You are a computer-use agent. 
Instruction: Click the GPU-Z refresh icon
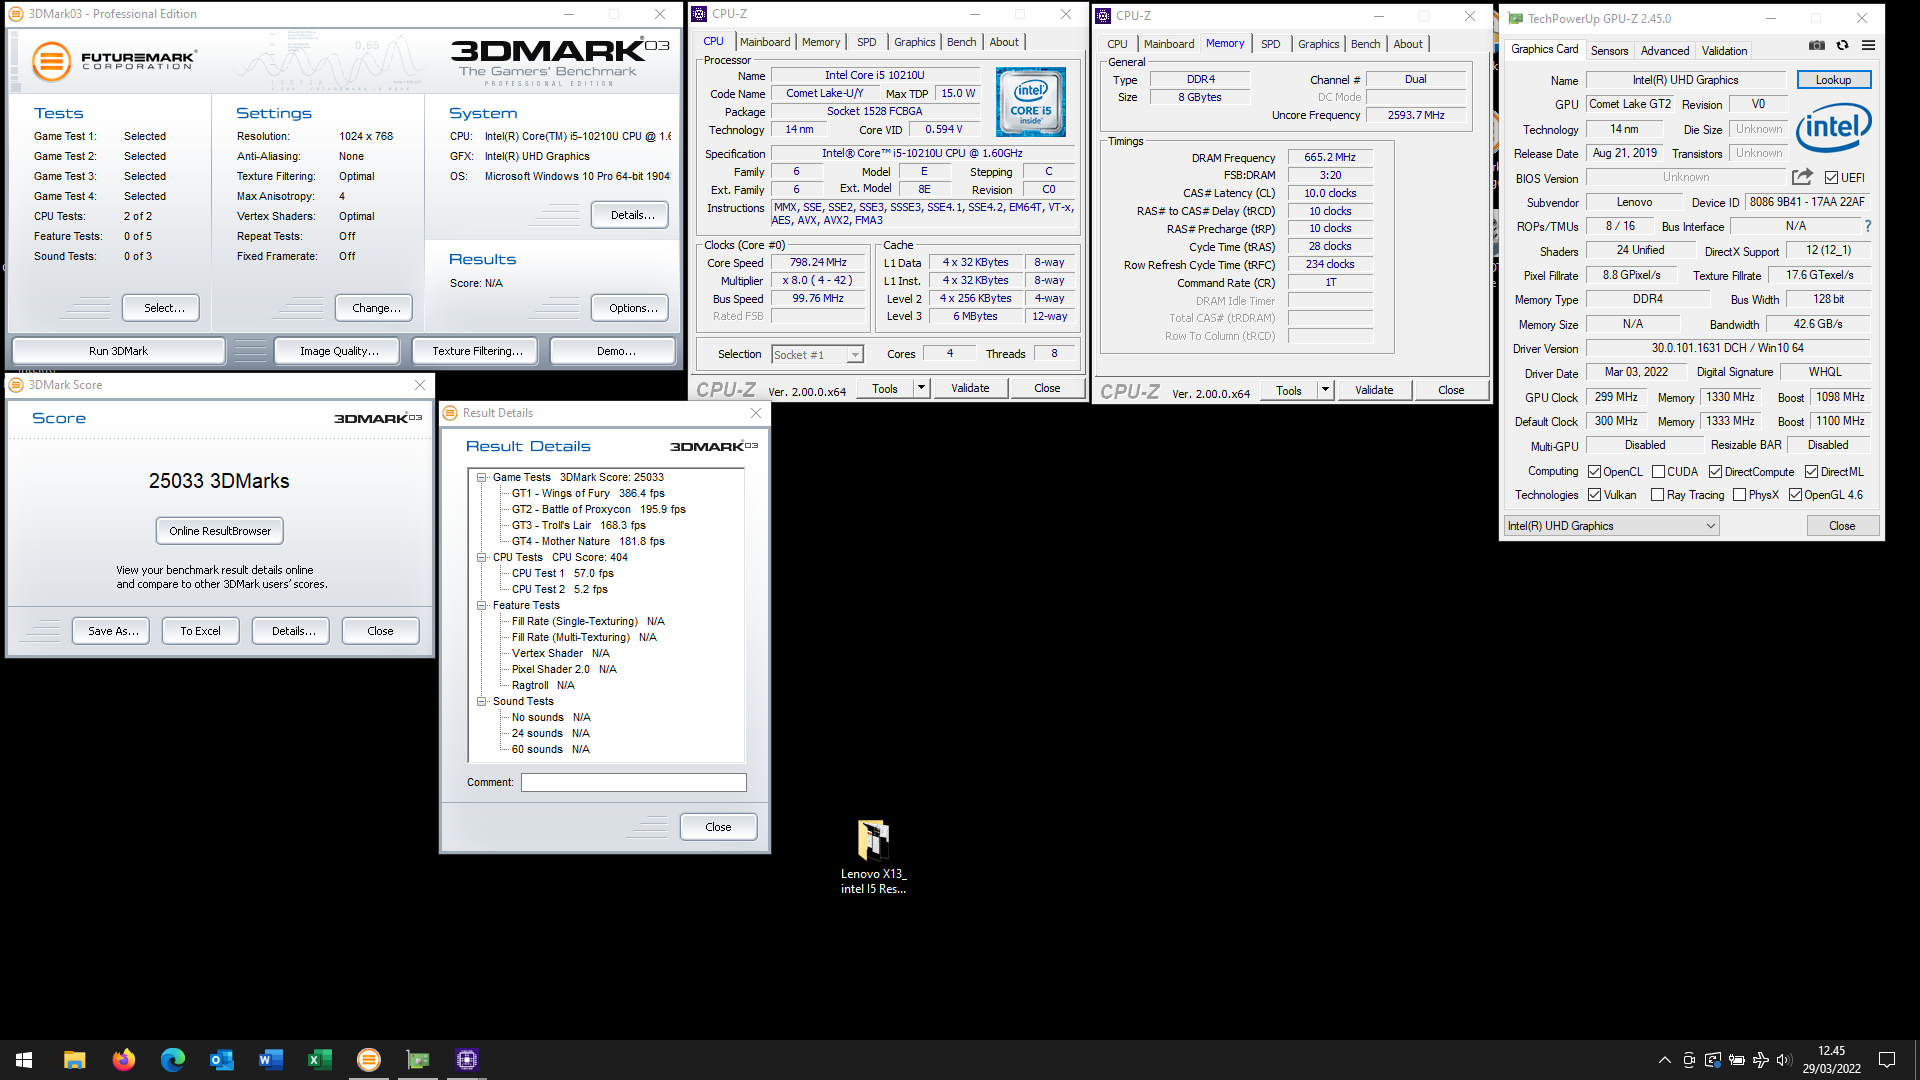coord(1842,45)
